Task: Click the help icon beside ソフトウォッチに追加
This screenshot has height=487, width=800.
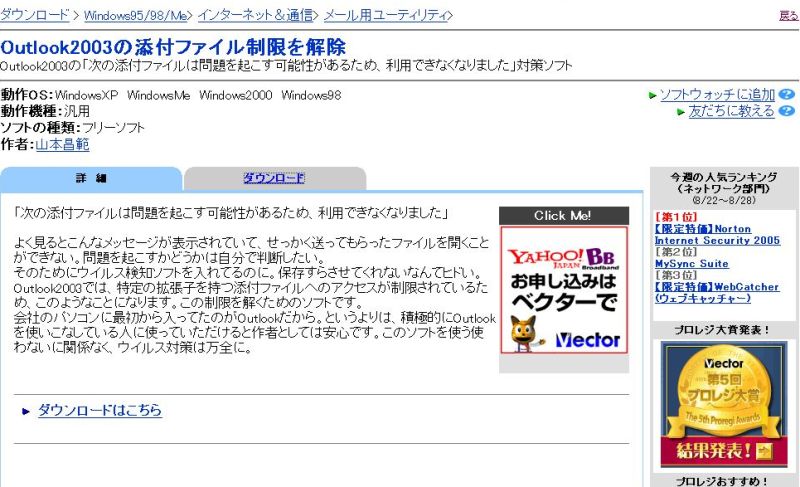Action: pyautogui.click(x=787, y=94)
